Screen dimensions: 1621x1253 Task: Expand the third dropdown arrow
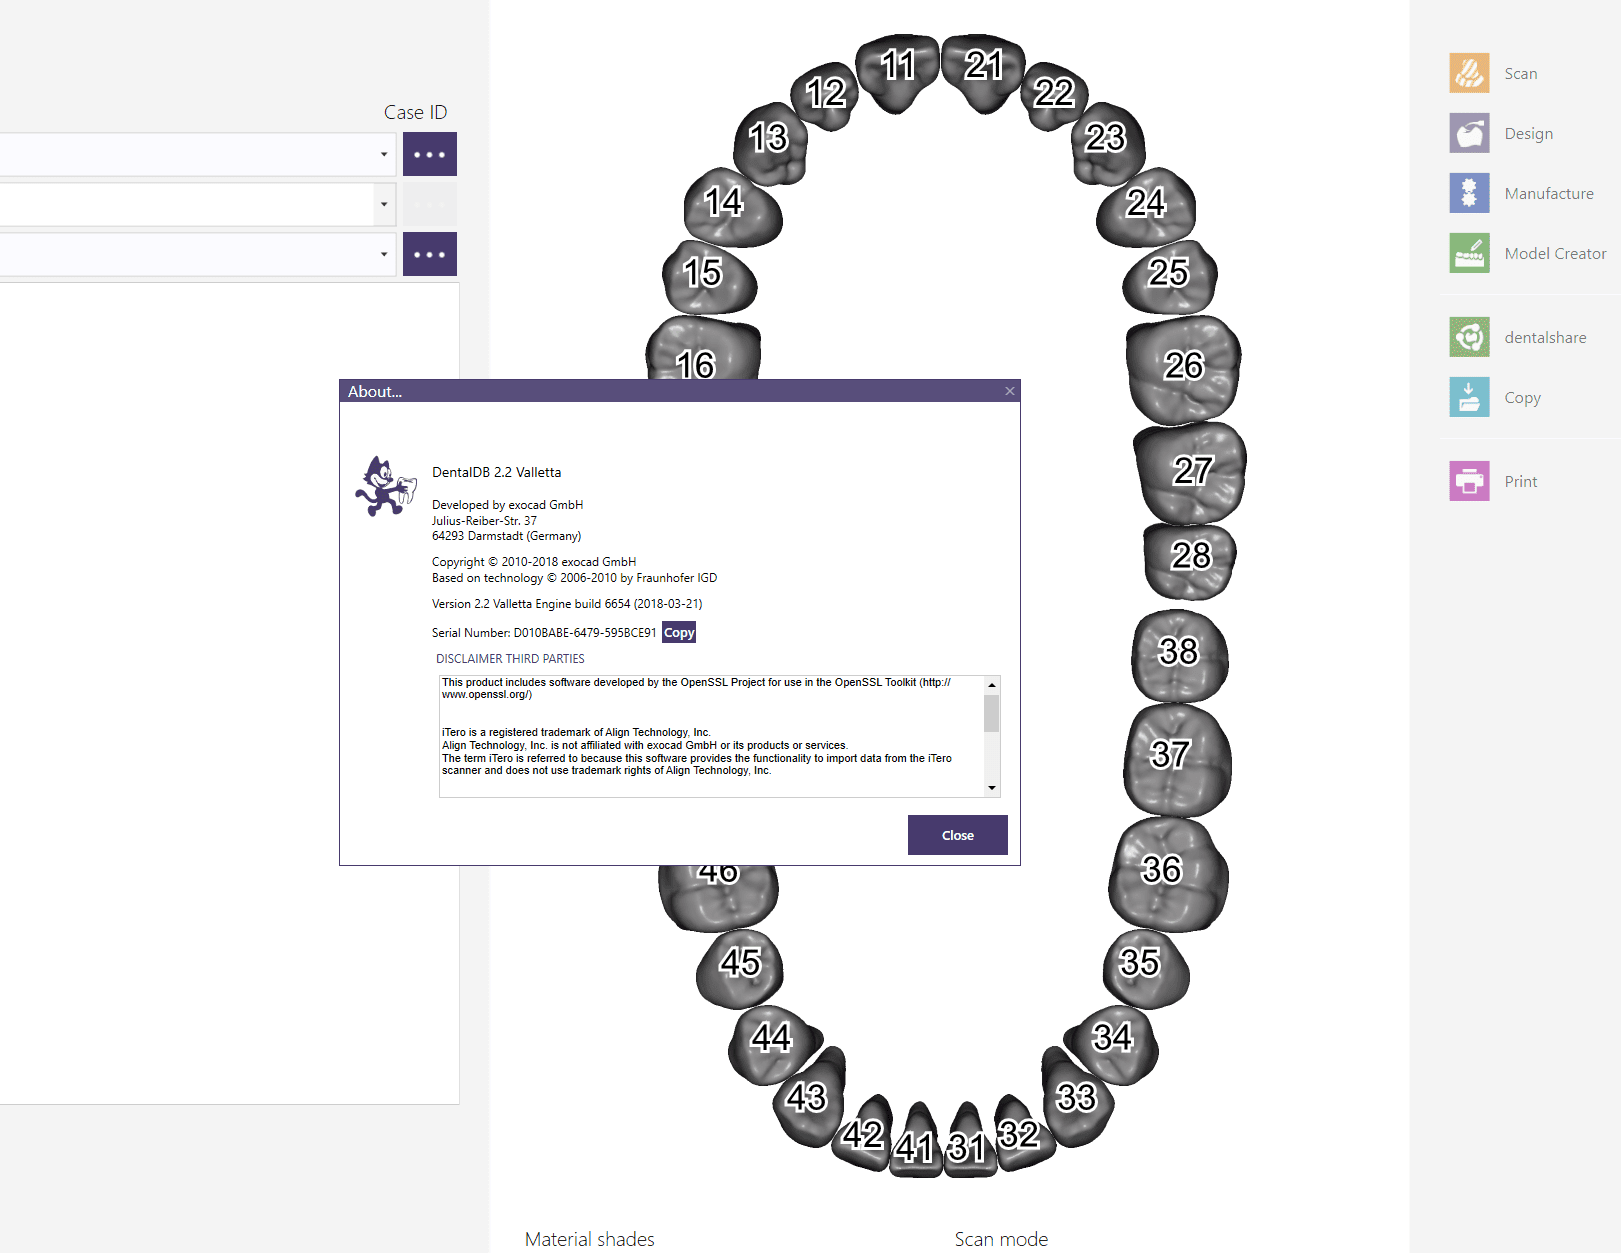pyautogui.click(x=384, y=254)
